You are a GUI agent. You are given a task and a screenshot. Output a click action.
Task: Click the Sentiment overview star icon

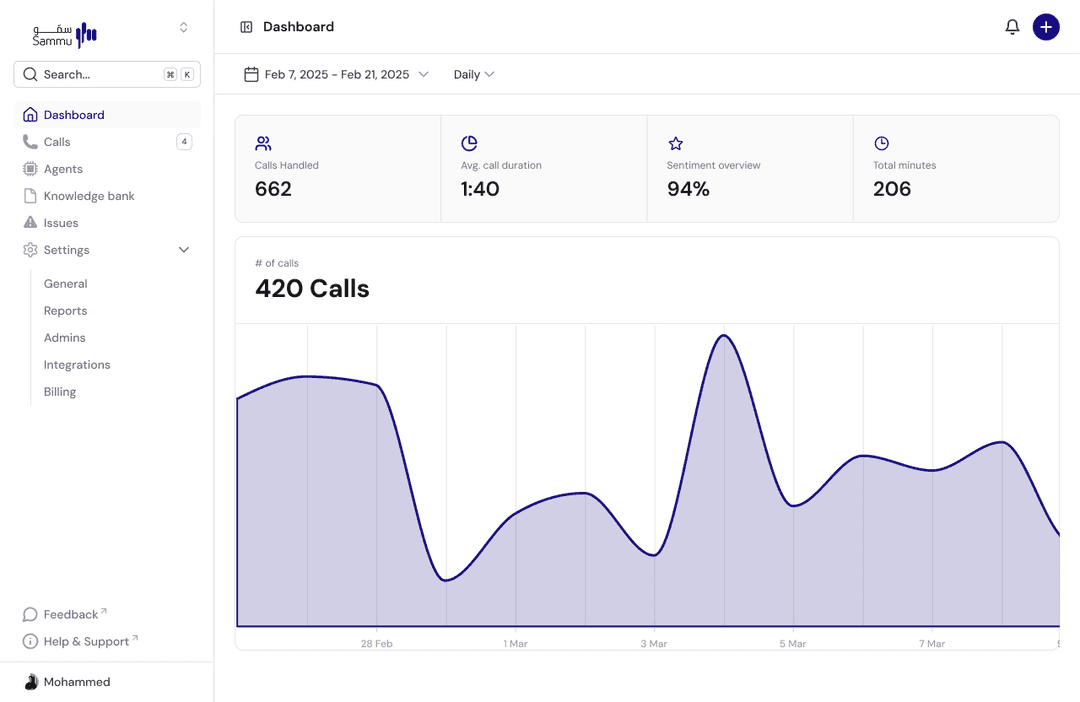click(675, 144)
